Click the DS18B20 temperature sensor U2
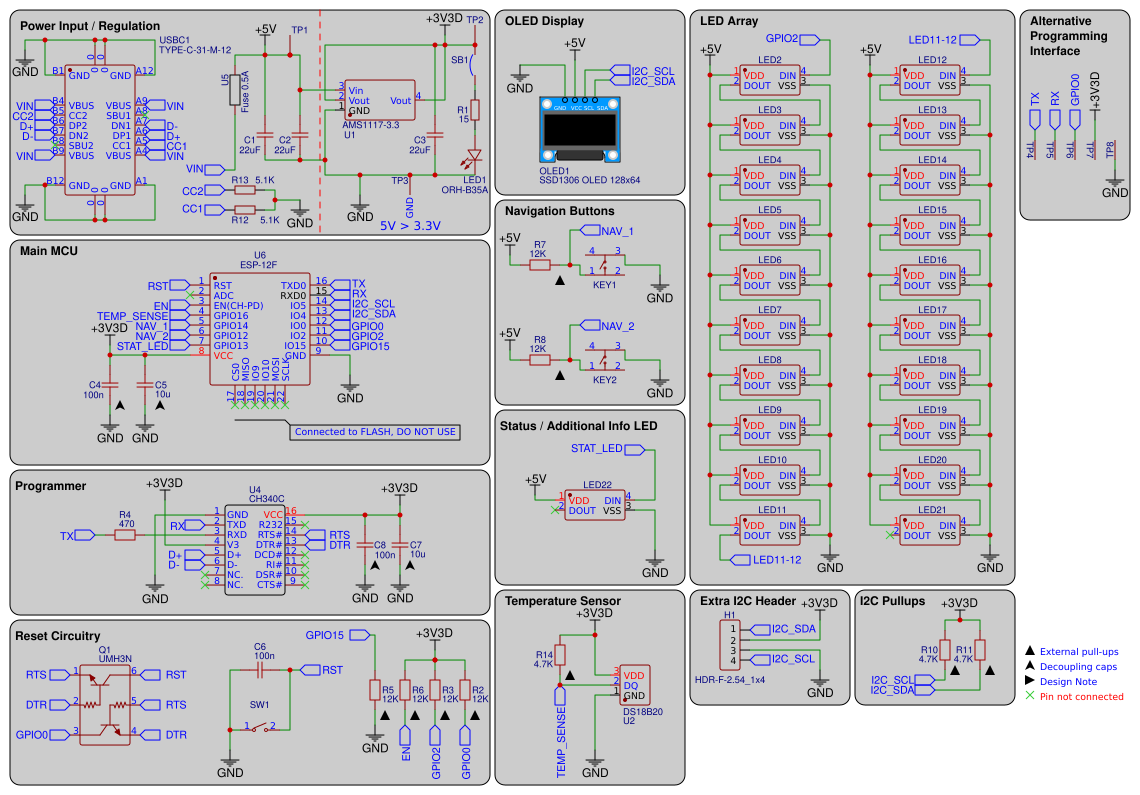1140x795 pixels. coord(634,685)
